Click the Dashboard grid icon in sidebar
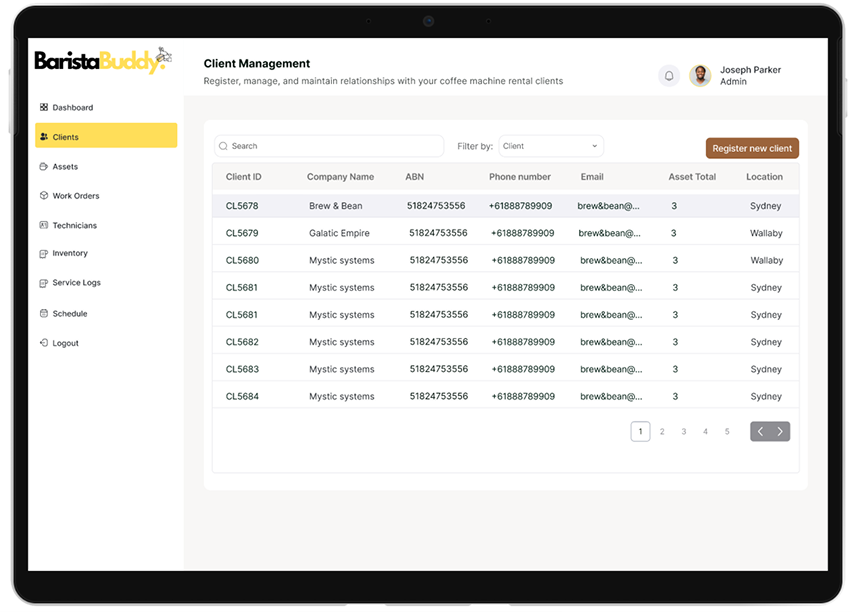Screen dimensions: 852x612 click(x=44, y=107)
